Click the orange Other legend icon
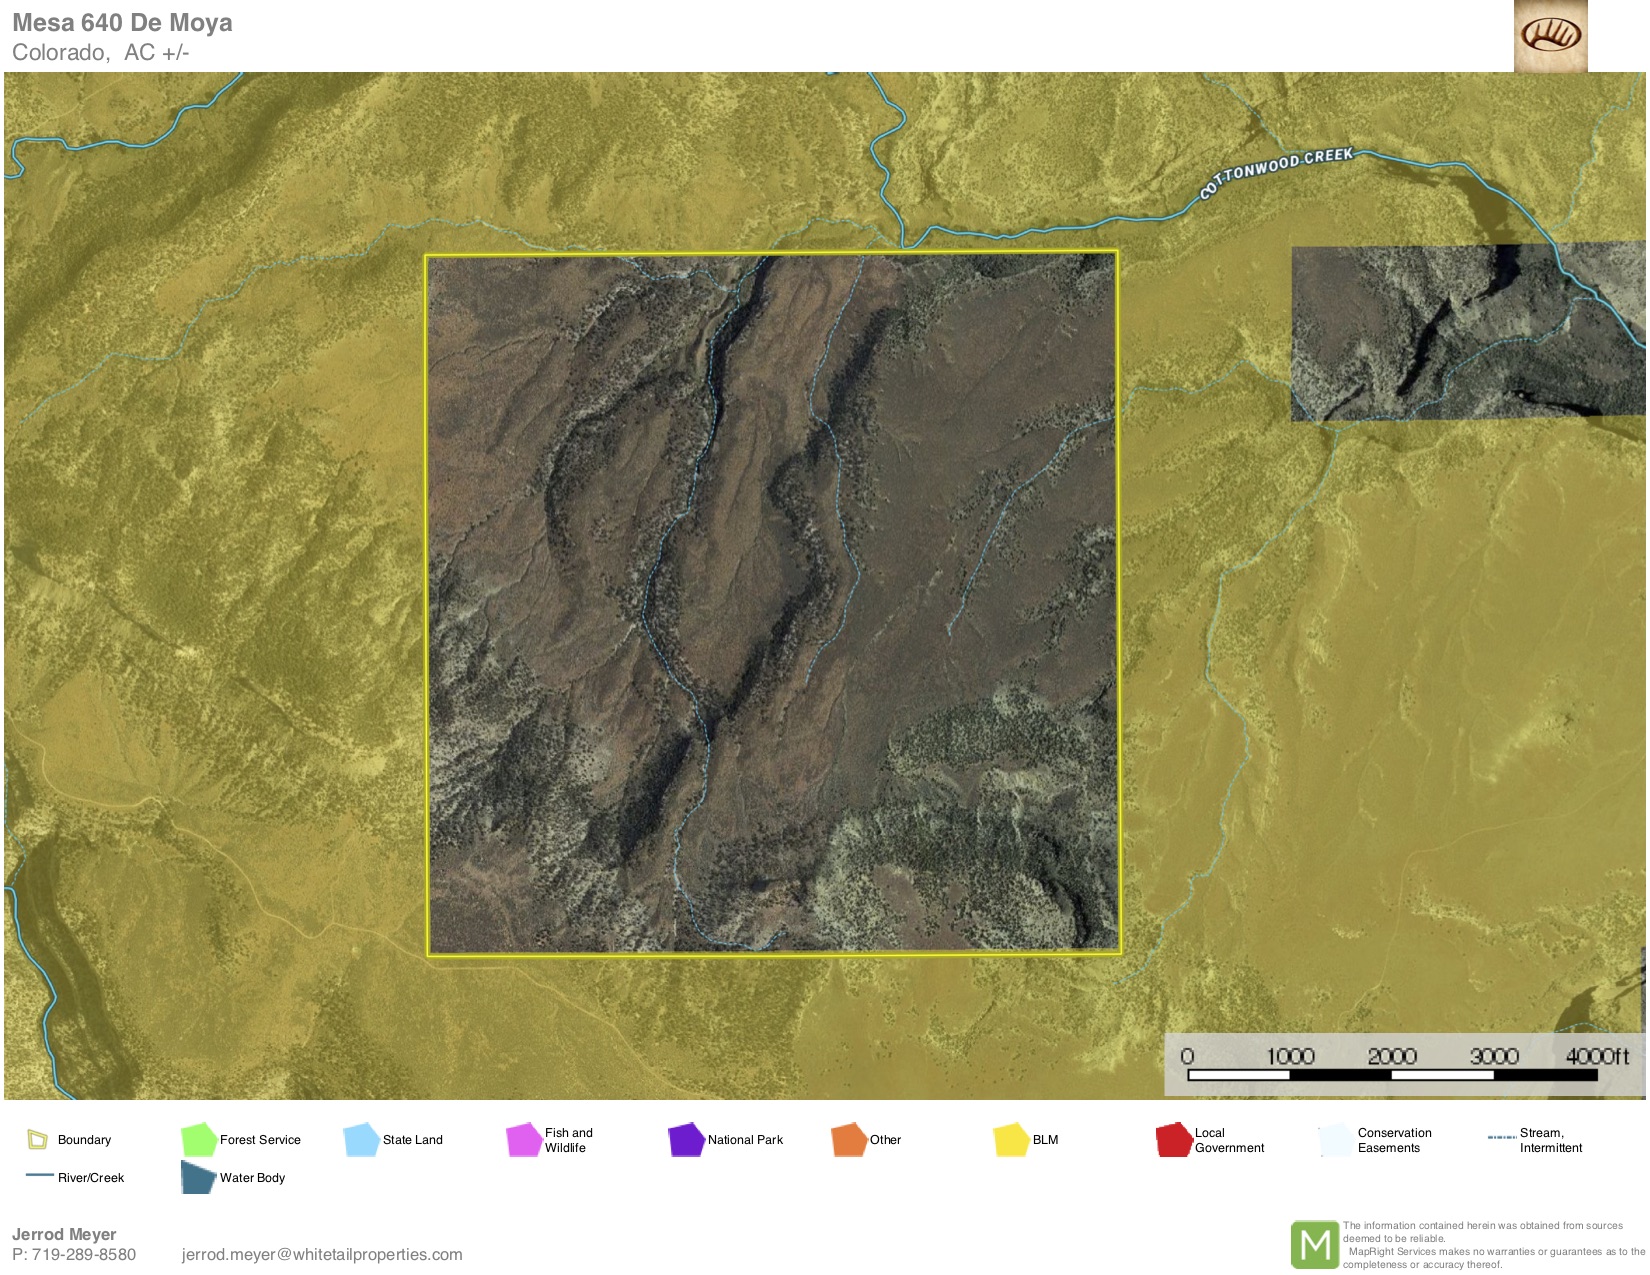The height and width of the screenshot is (1275, 1650). (x=848, y=1139)
